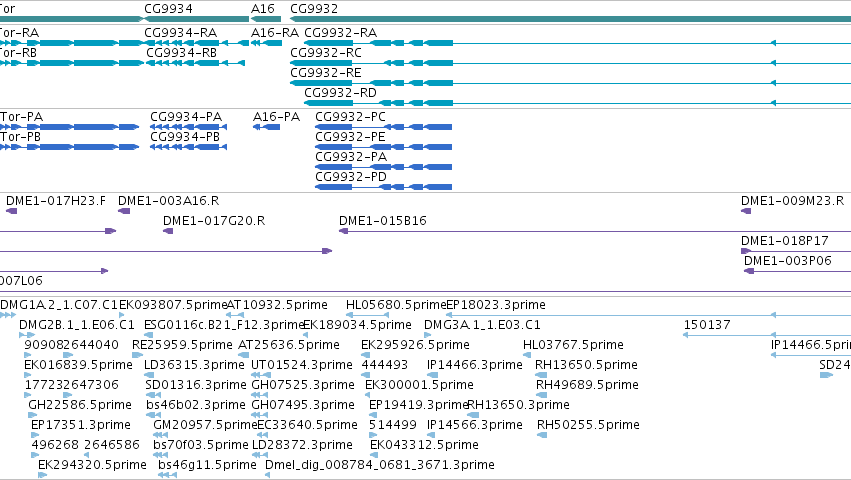Open the RH13650.3prime EST label

pos(518,406)
